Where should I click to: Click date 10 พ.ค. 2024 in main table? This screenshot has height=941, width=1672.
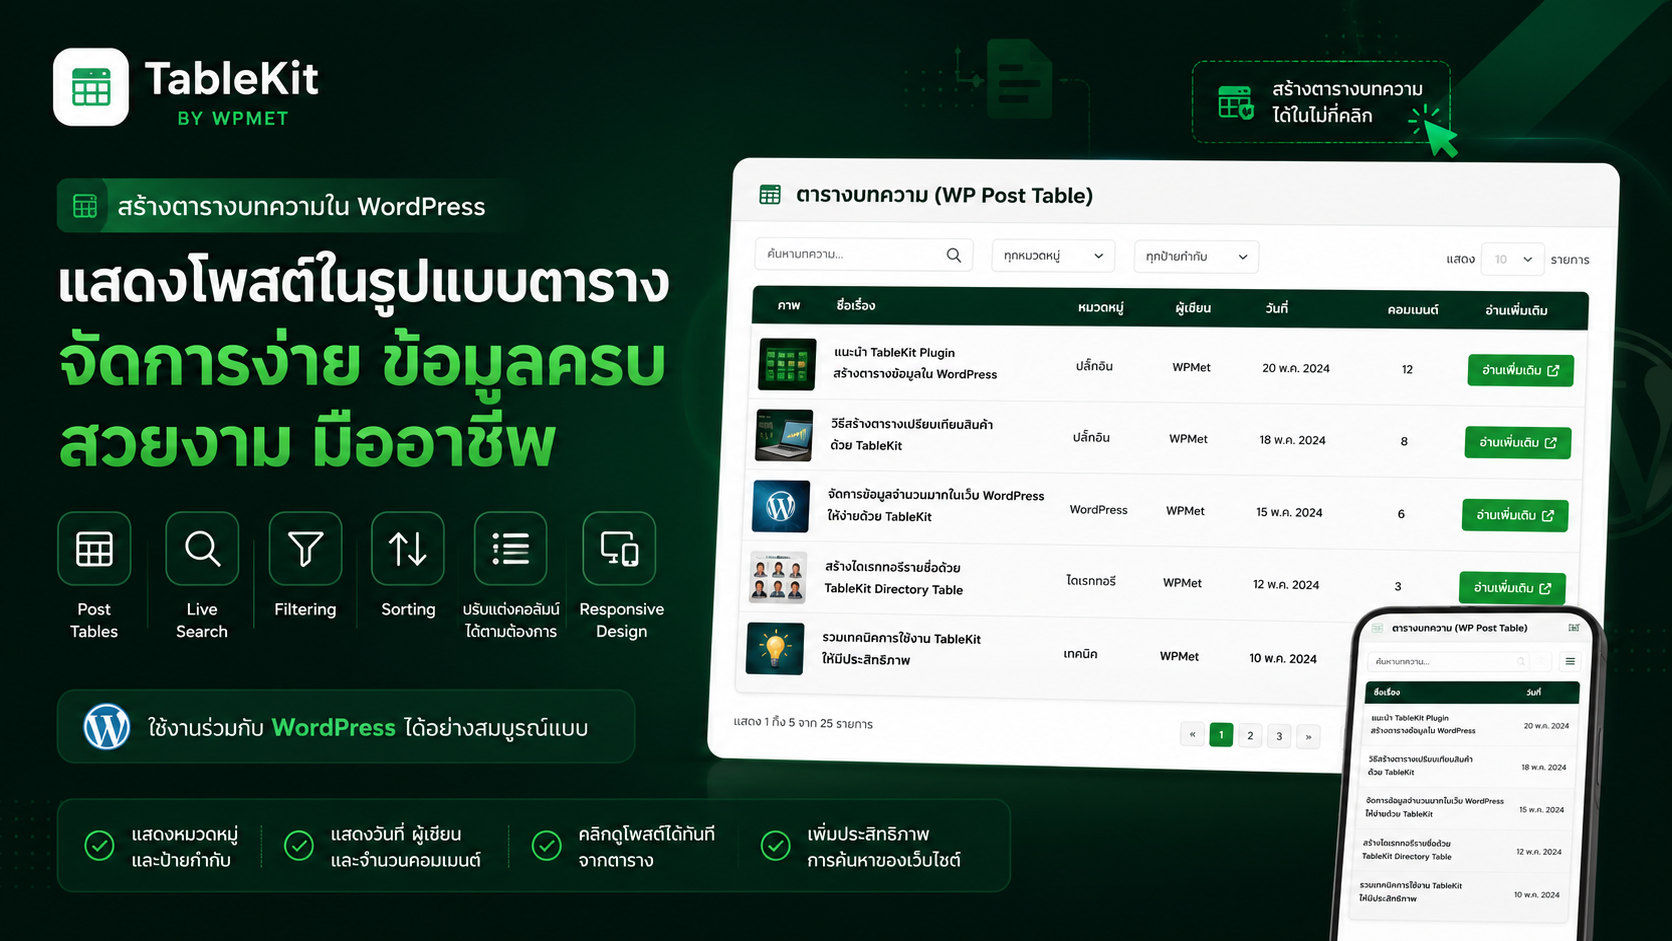point(1283,658)
